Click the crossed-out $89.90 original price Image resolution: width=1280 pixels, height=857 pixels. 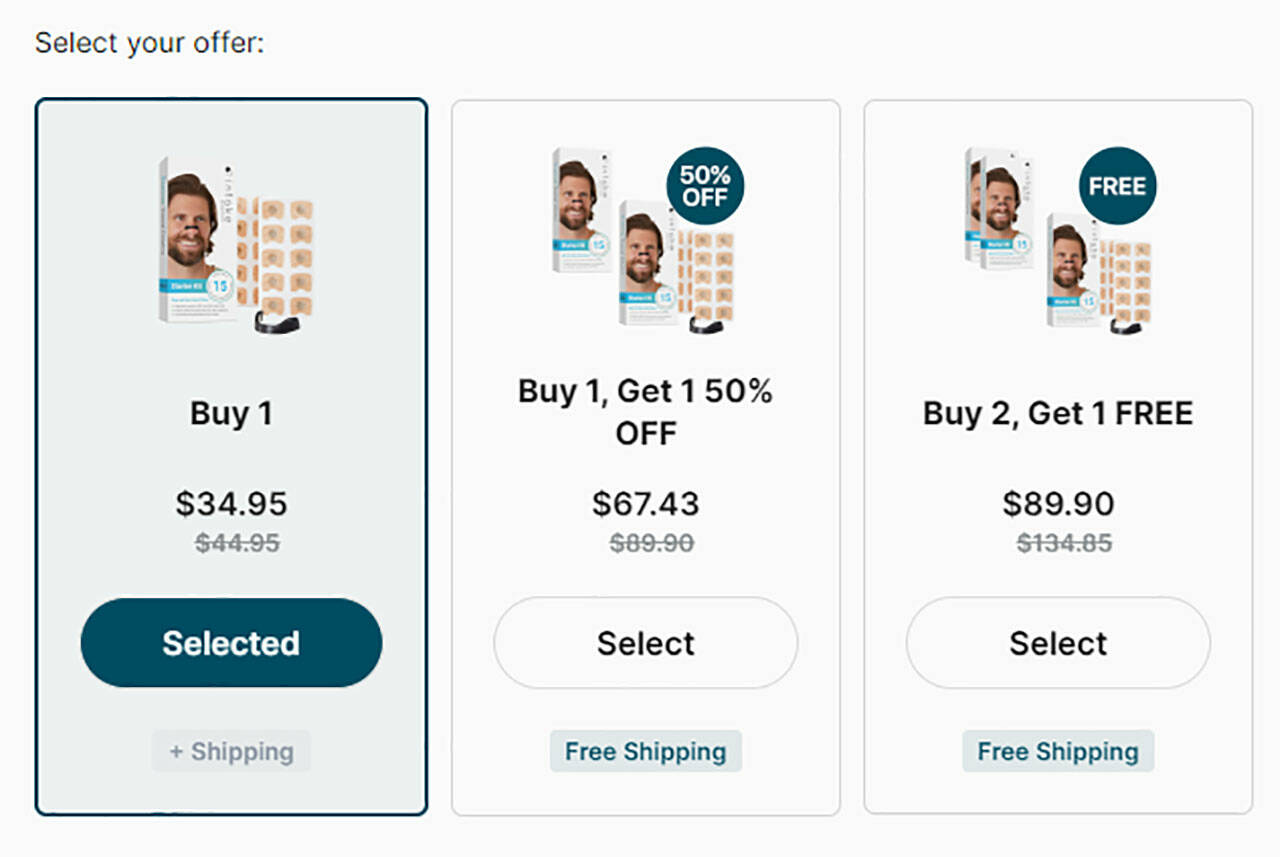tap(651, 543)
